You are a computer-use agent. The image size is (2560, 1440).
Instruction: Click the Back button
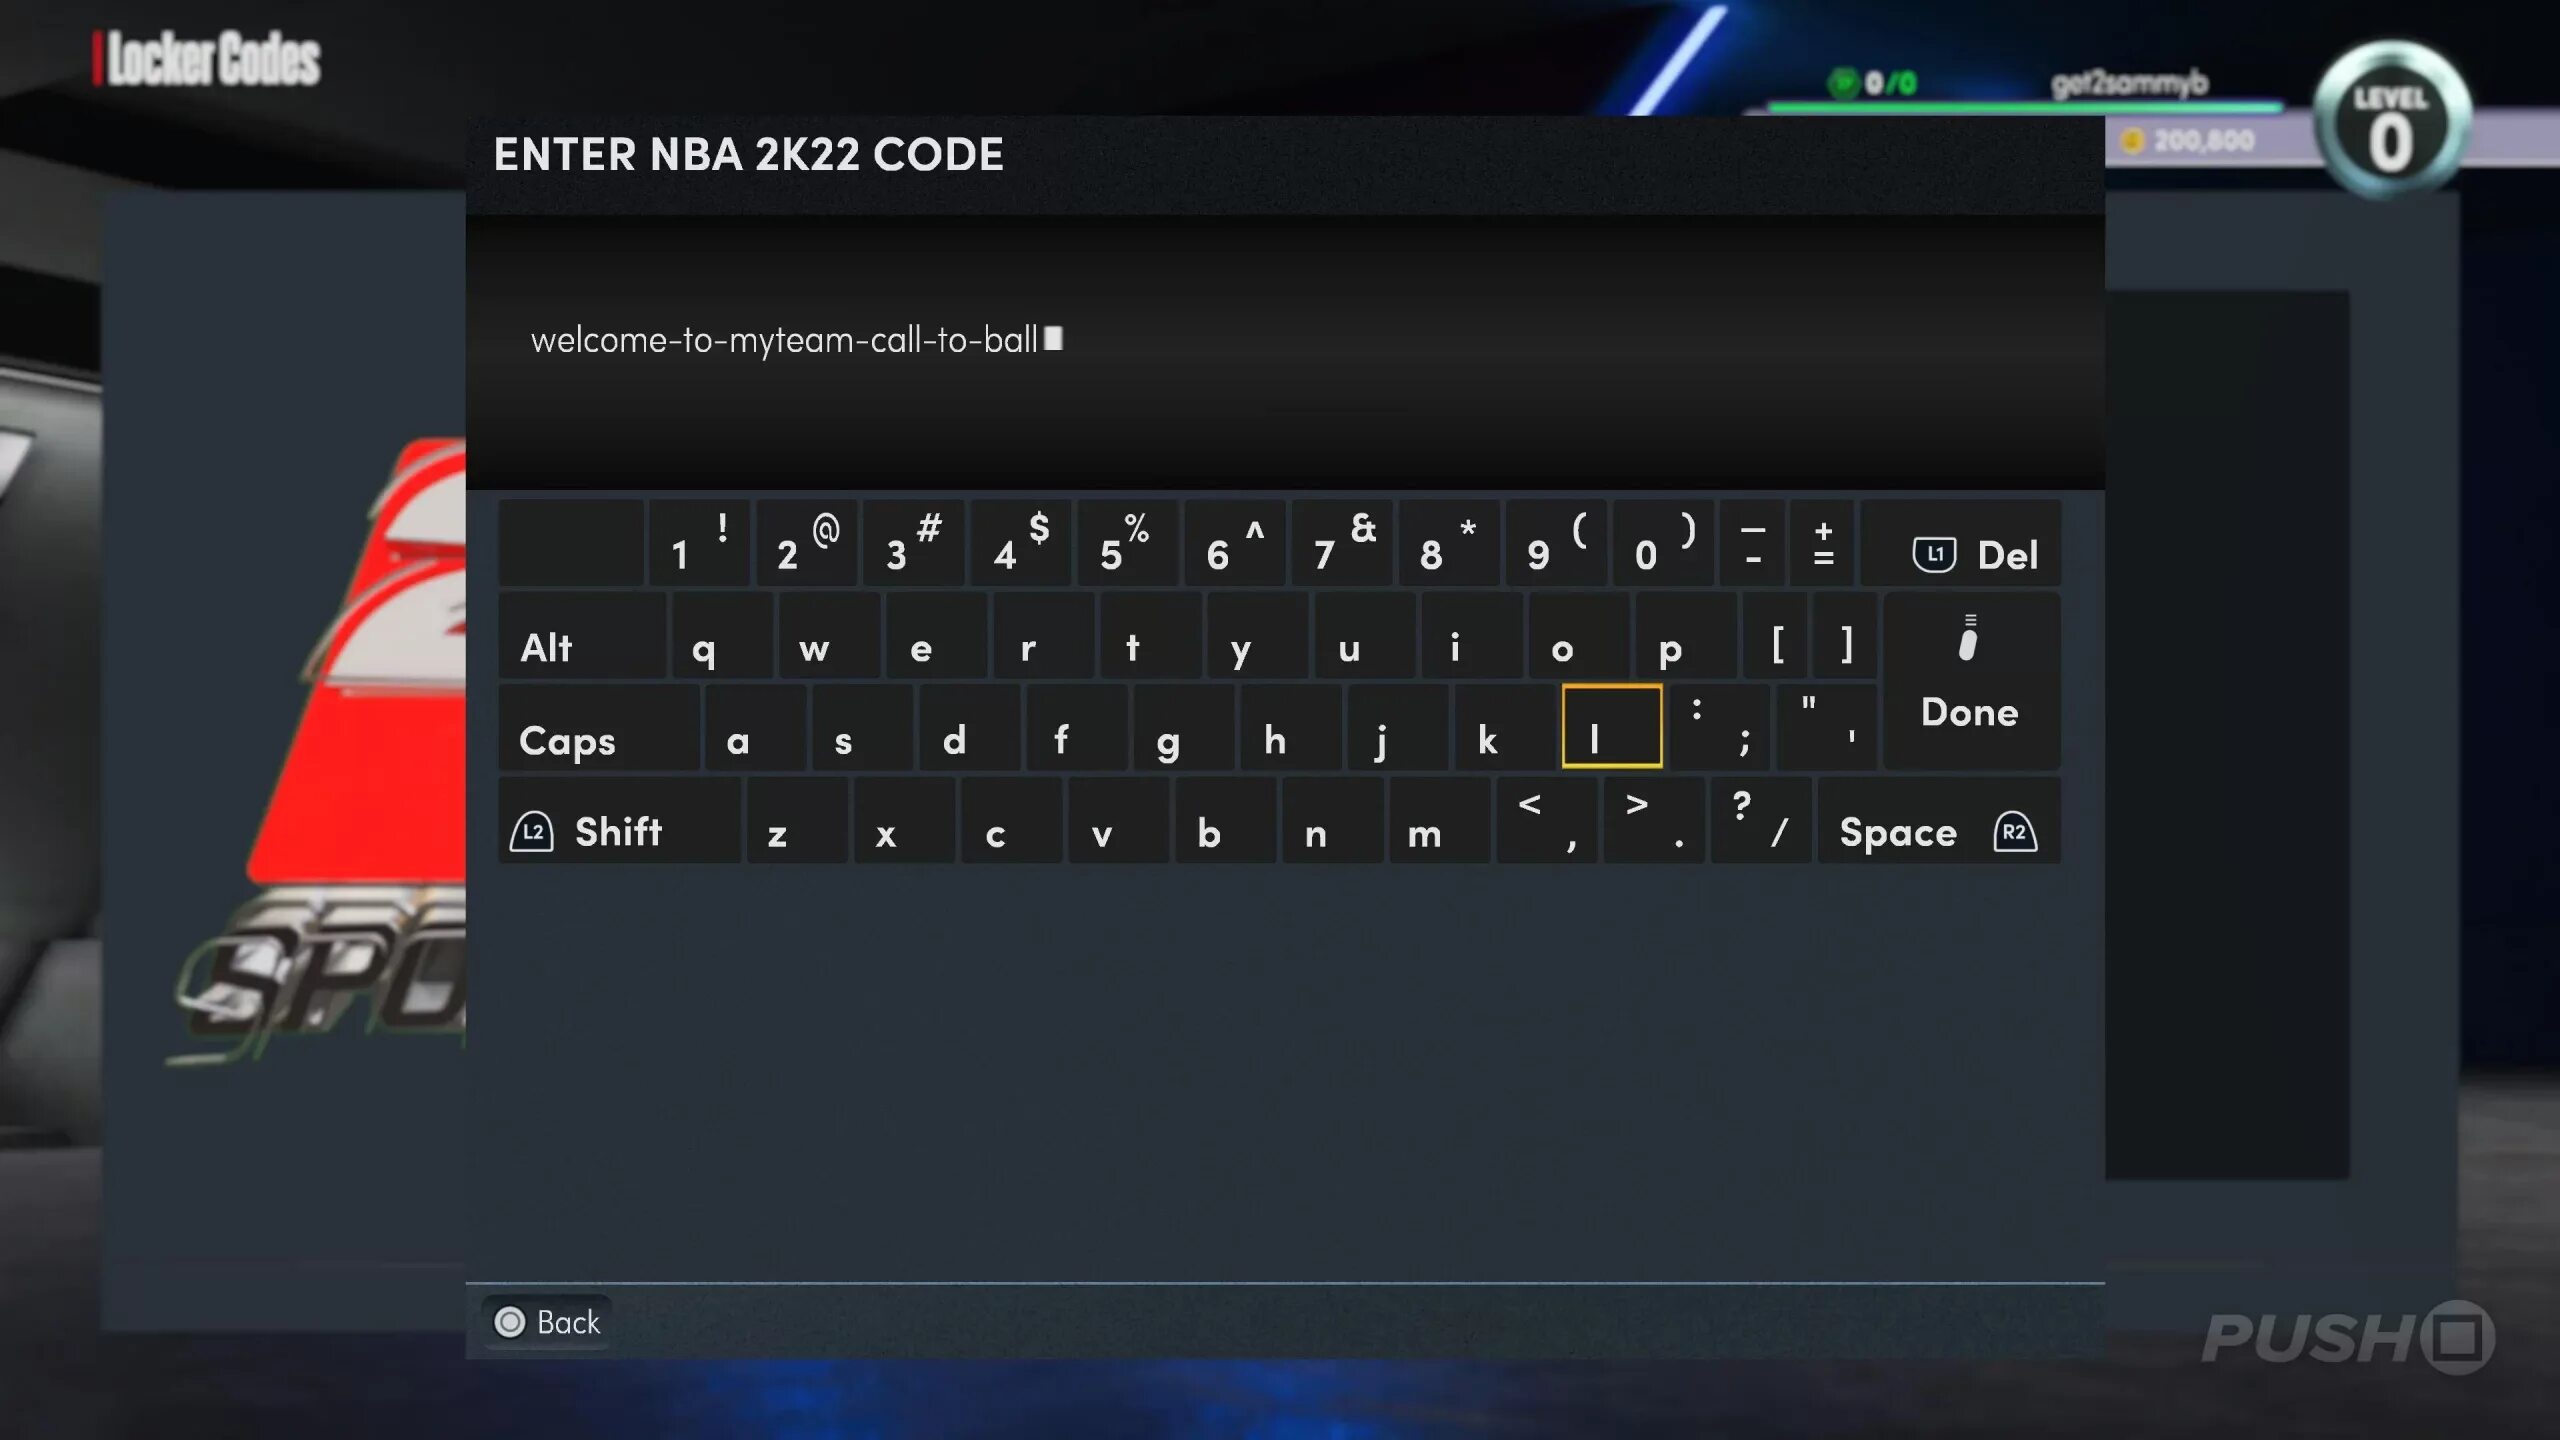tap(547, 1322)
